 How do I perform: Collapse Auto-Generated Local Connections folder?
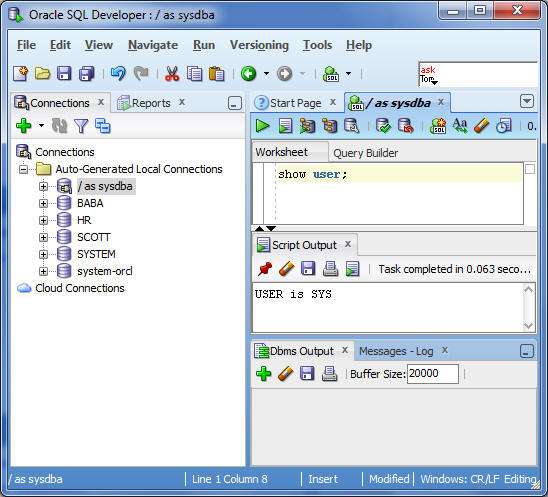(x=23, y=169)
